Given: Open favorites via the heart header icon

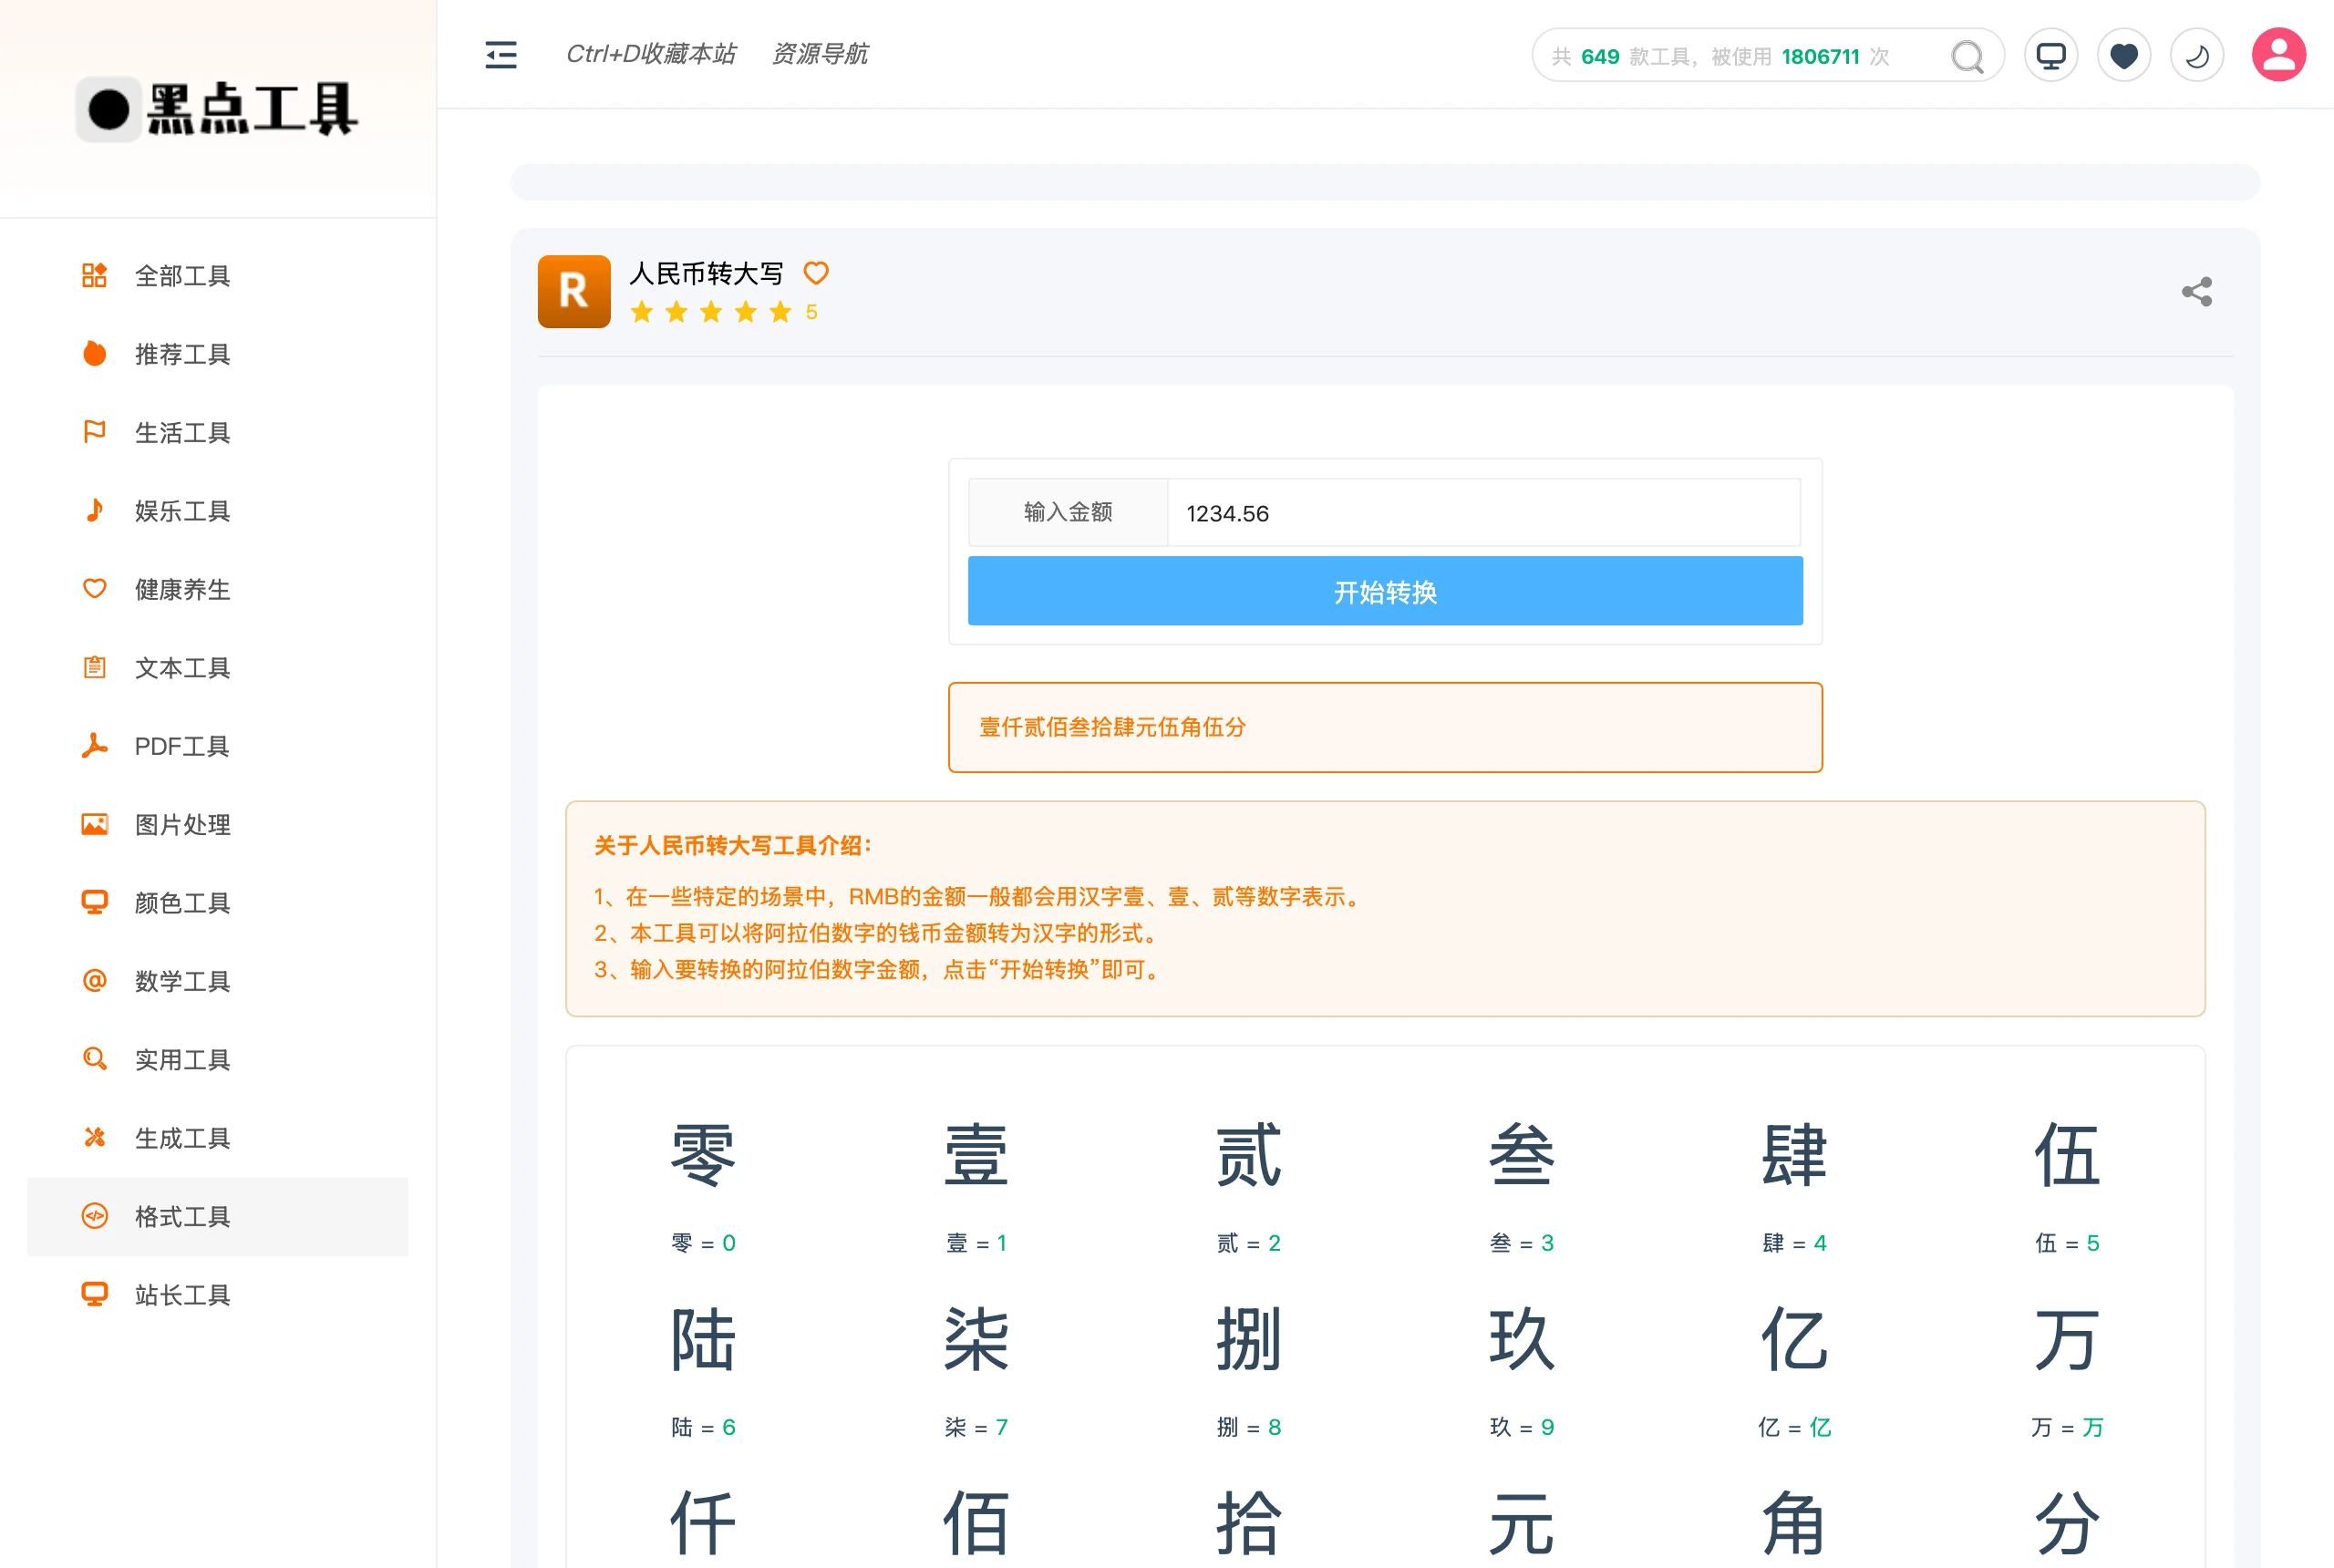Looking at the screenshot, I should pos(2124,55).
